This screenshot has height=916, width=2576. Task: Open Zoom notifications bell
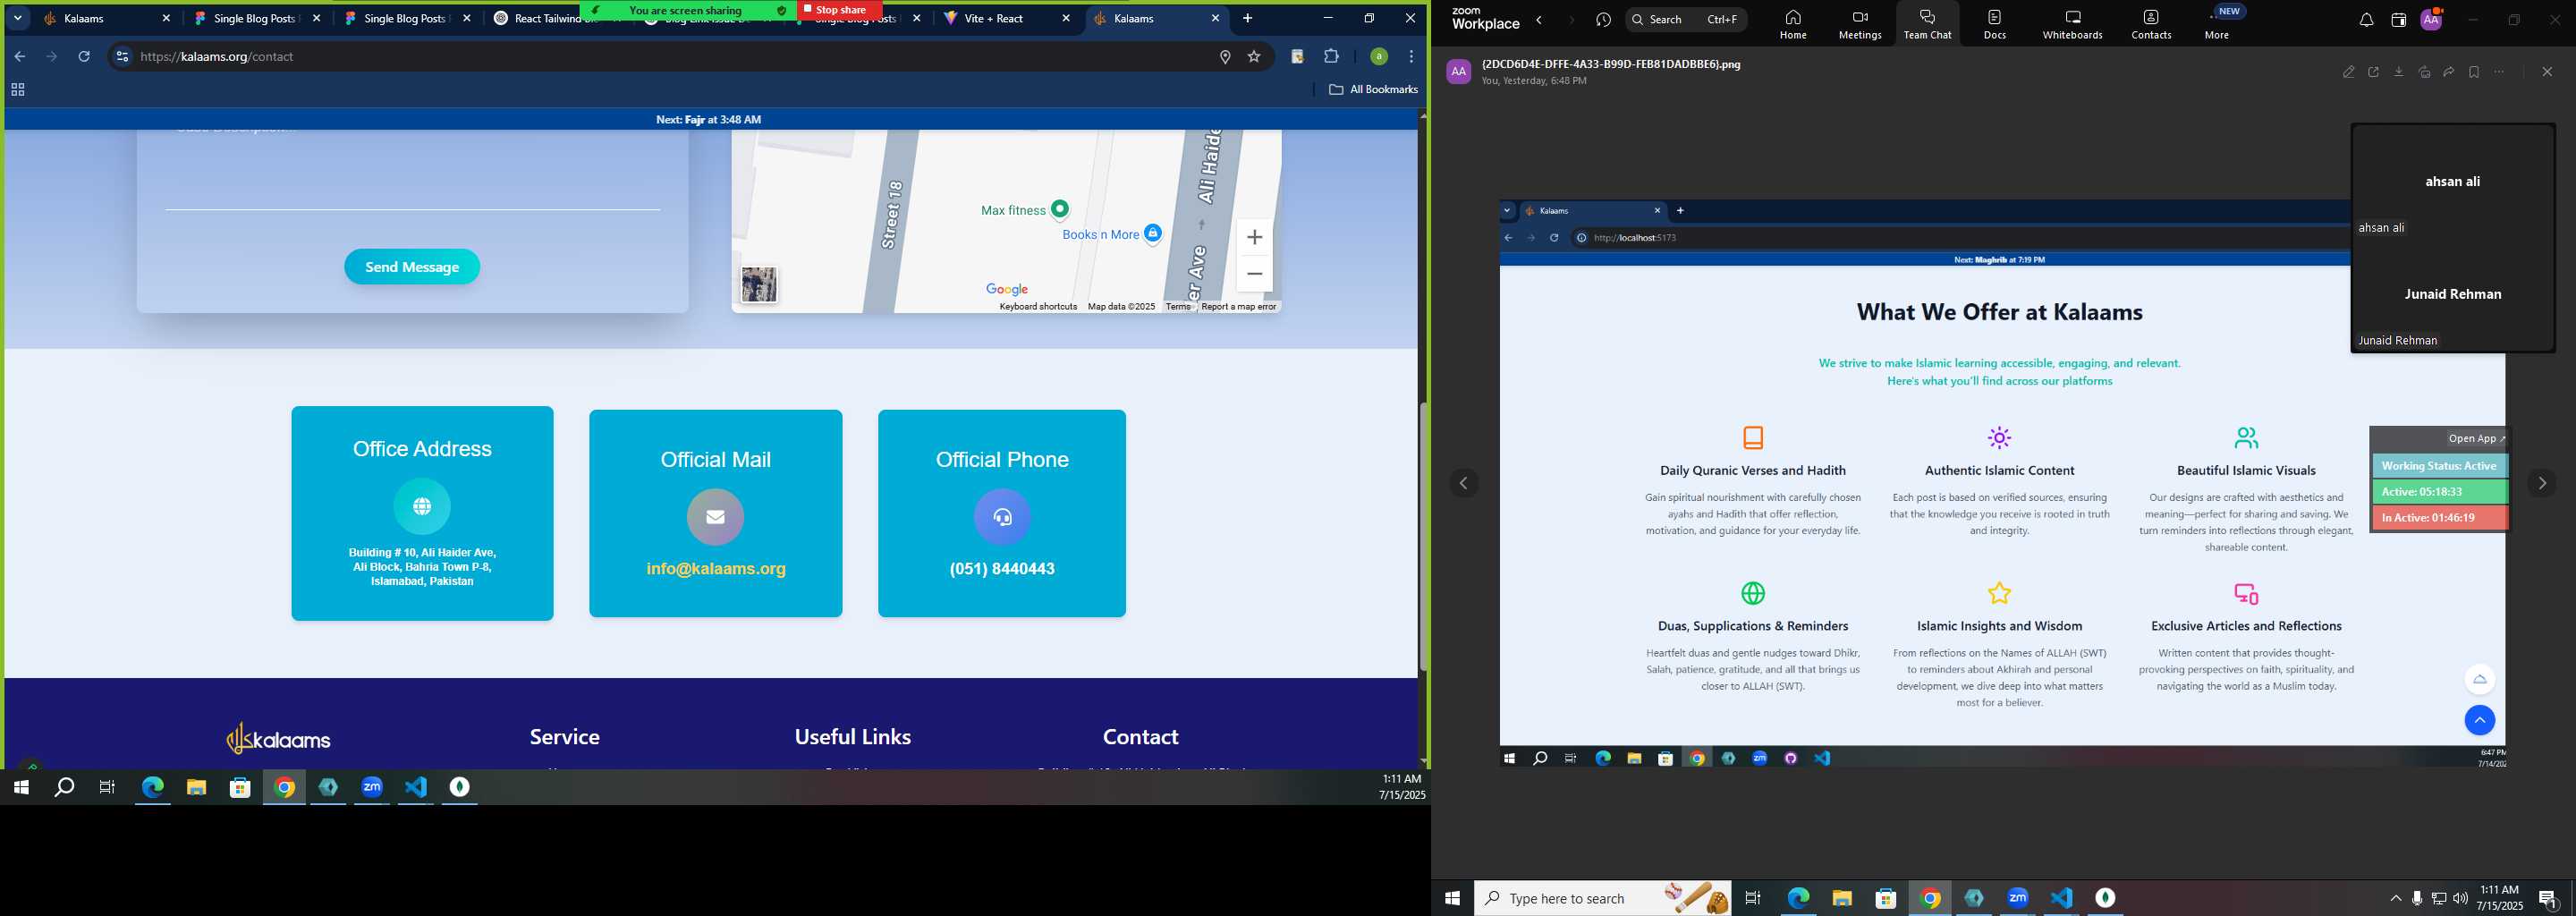tap(2366, 20)
